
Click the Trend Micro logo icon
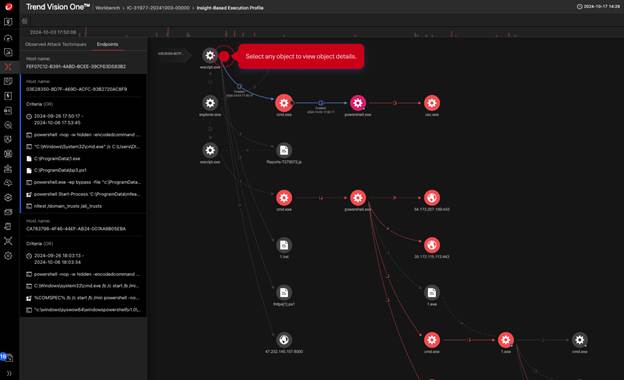[8, 7]
